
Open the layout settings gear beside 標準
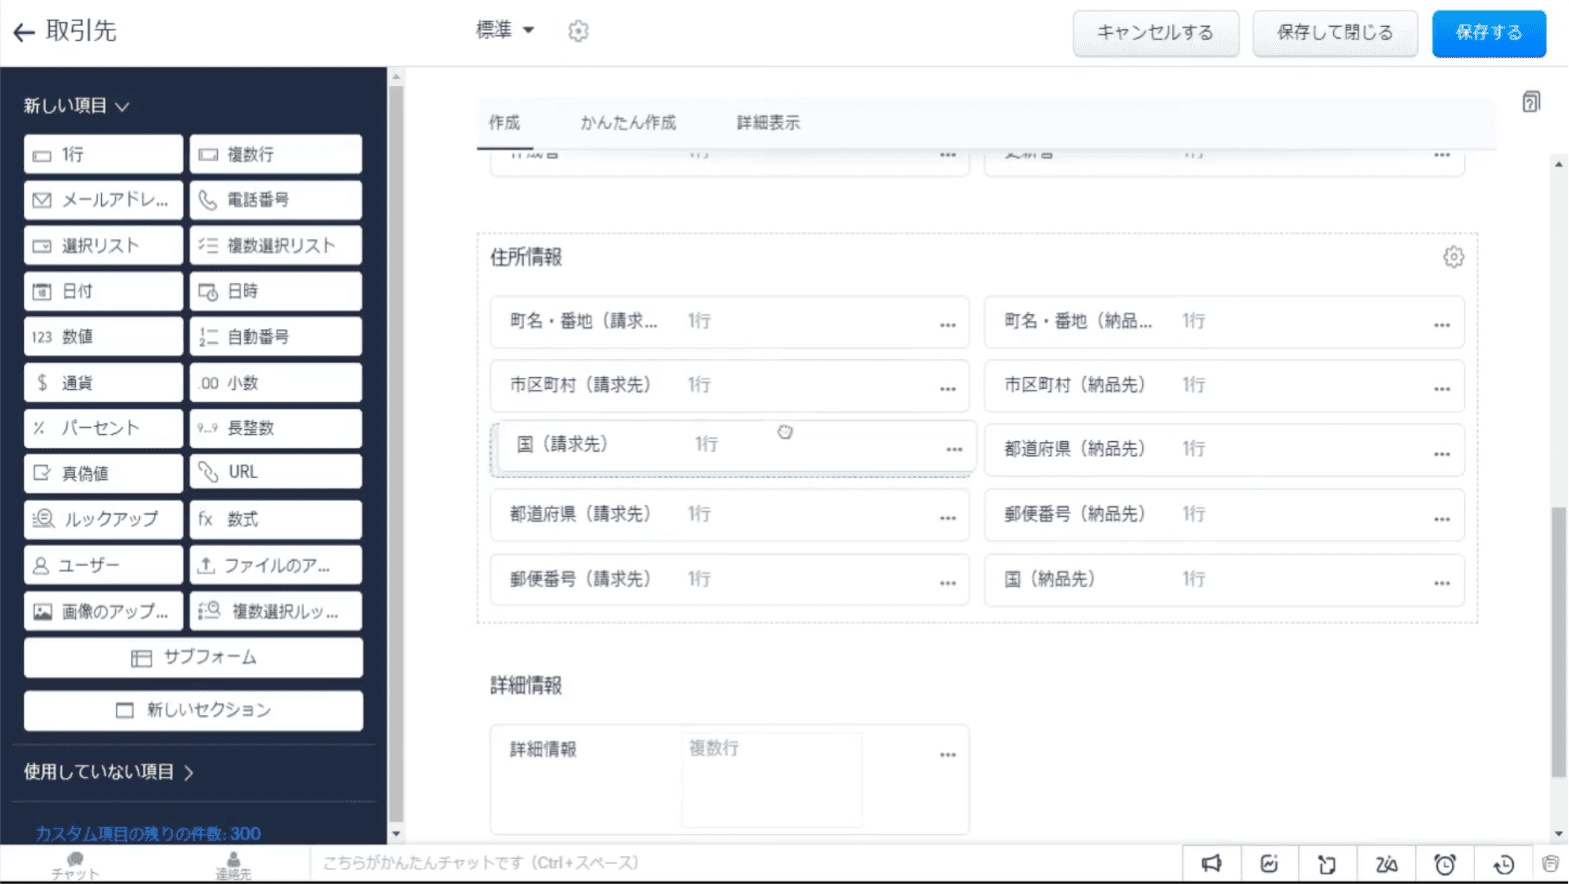[x=578, y=31]
